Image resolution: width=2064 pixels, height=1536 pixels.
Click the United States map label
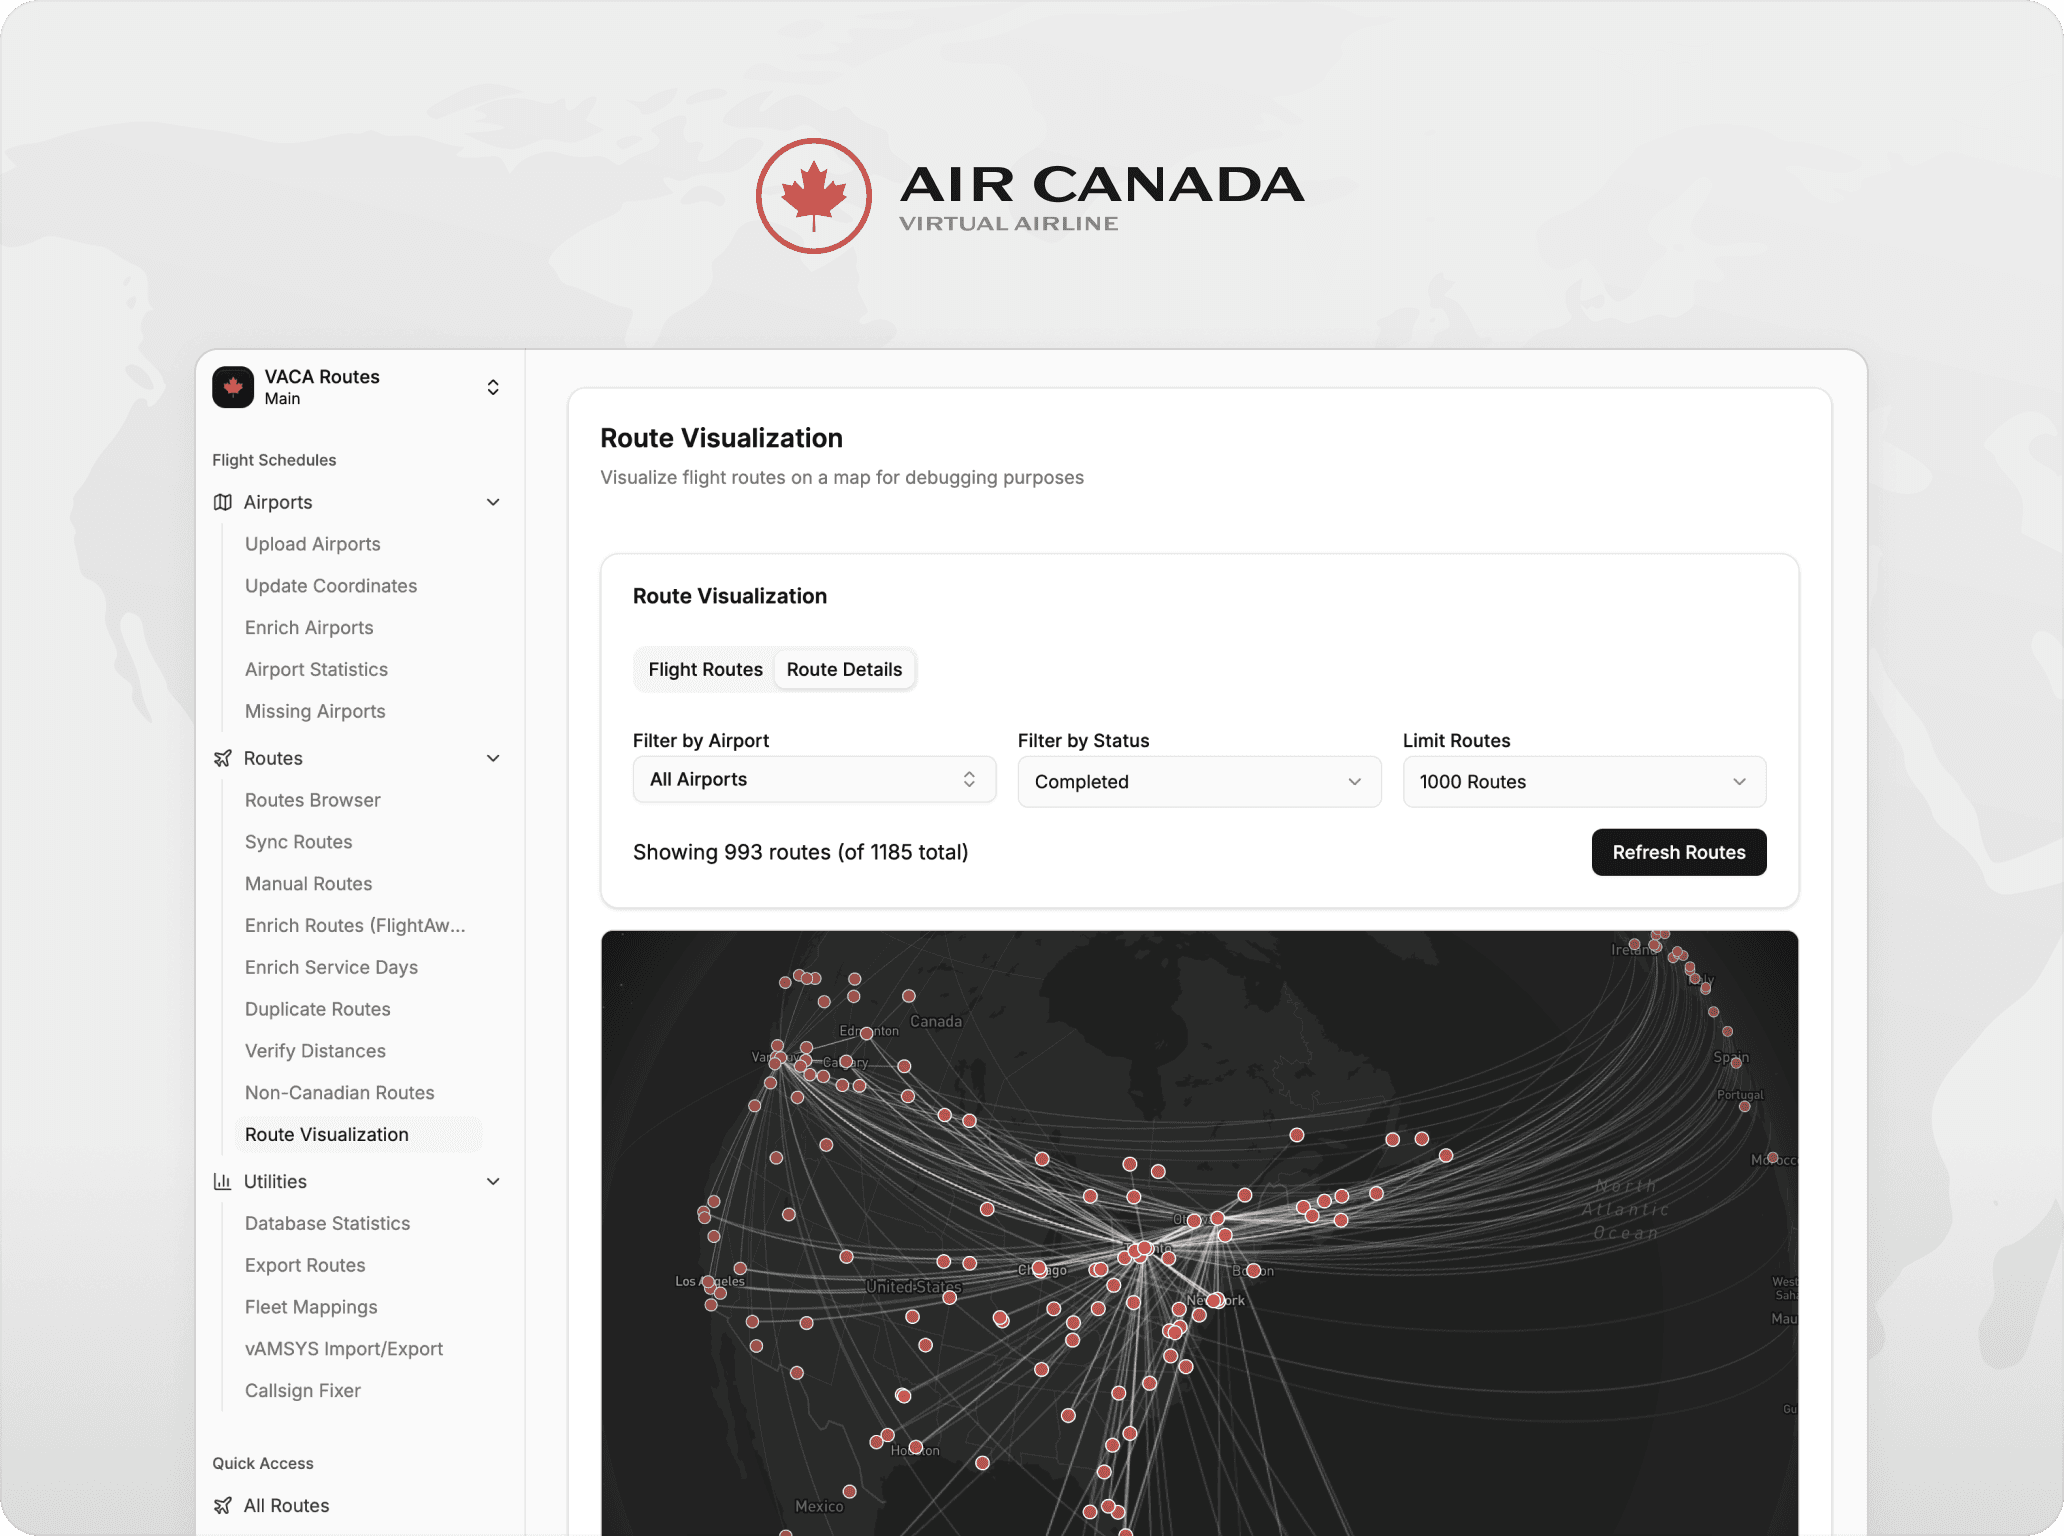[x=914, y=1287]
